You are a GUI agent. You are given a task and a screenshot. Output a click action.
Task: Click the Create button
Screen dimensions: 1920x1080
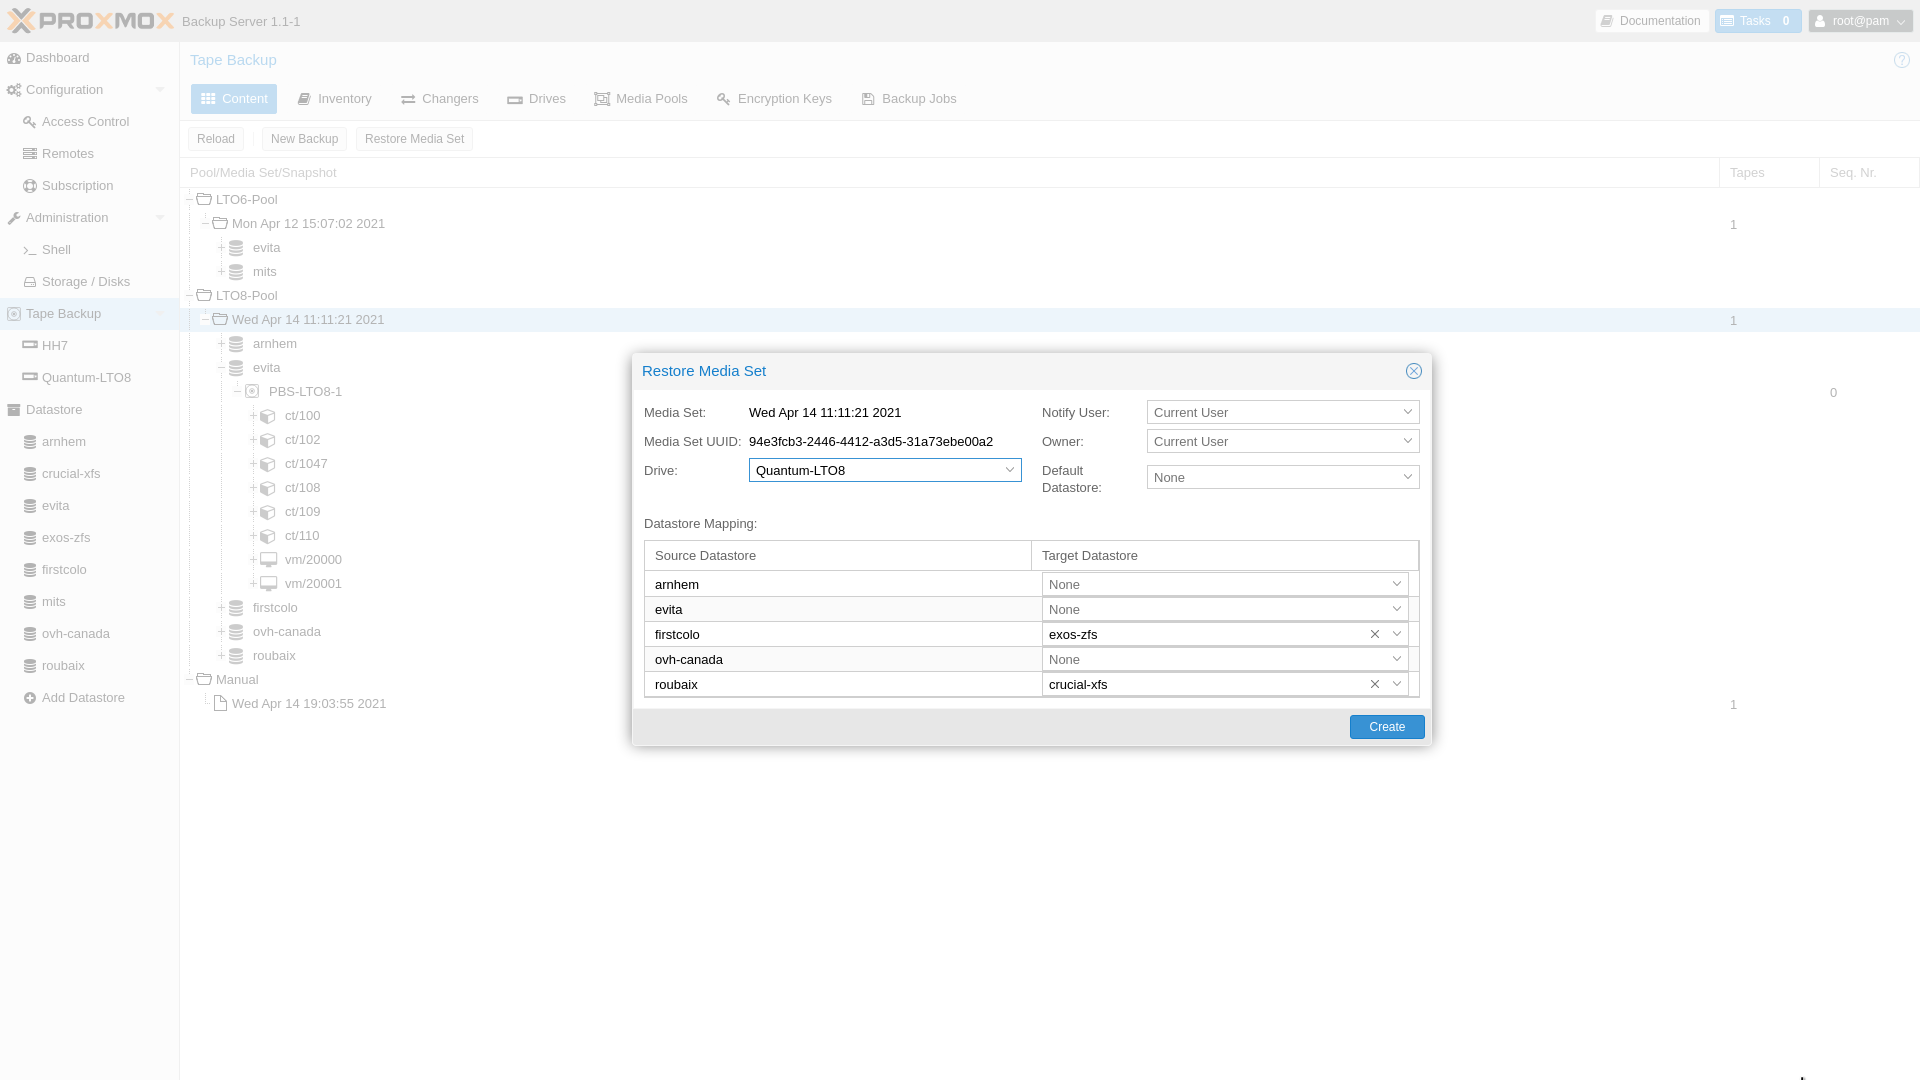[x=1386, y=727]
